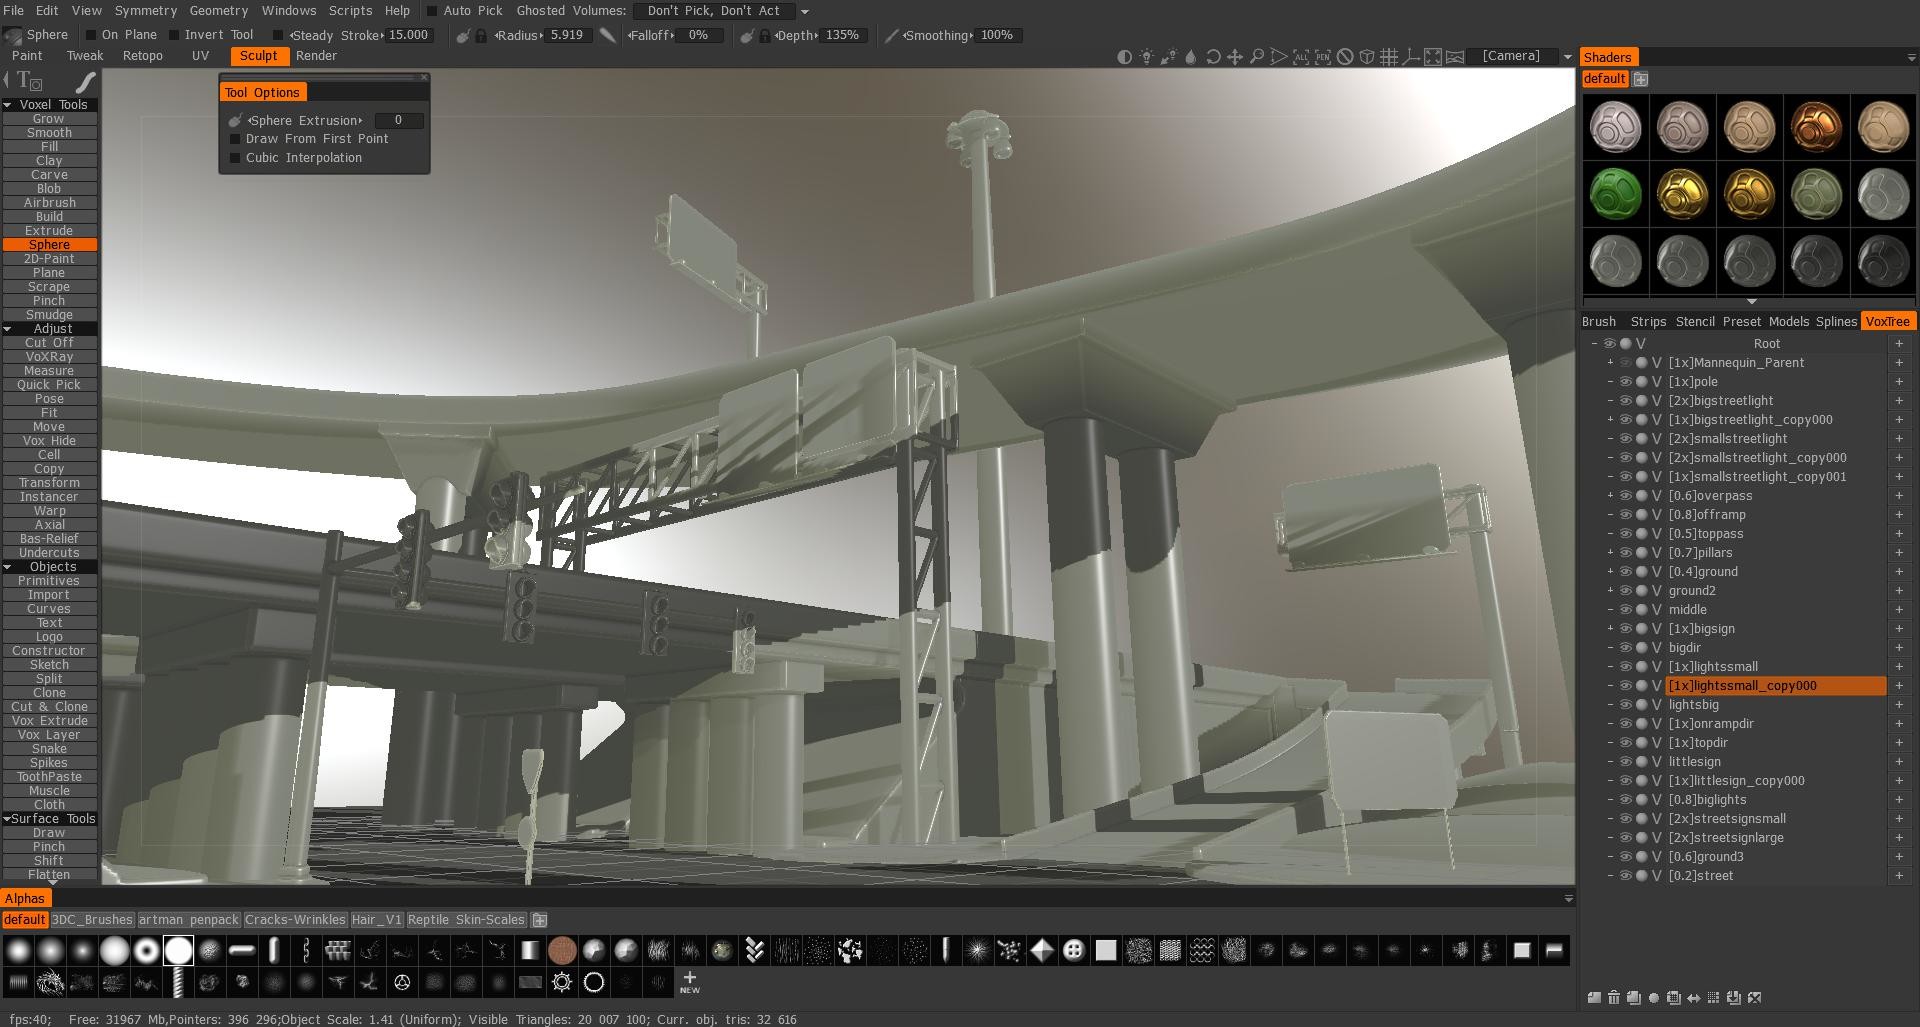Toggle flat shade view icon
Viewport: 1920px width, 1027px height.
1124,57
